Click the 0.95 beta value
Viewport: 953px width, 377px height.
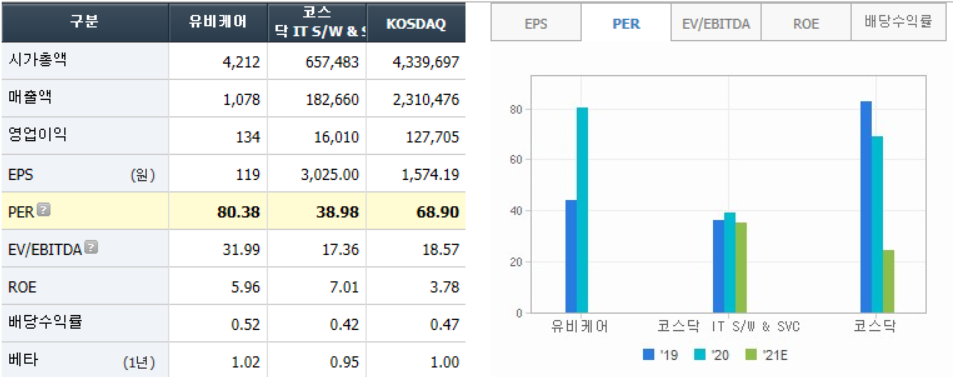click(x=345, y=363)
